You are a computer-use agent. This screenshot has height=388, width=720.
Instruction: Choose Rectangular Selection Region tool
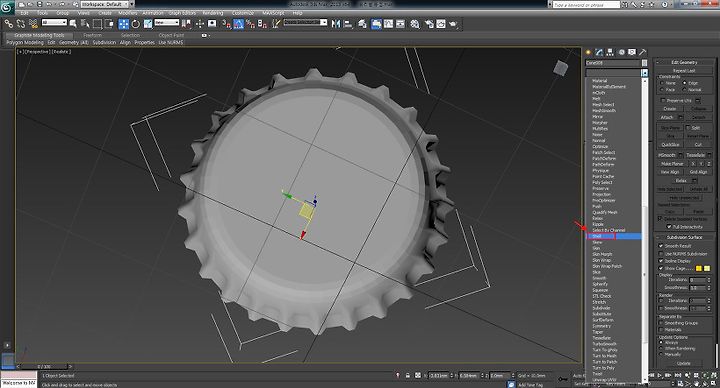(x=97, y=23)
